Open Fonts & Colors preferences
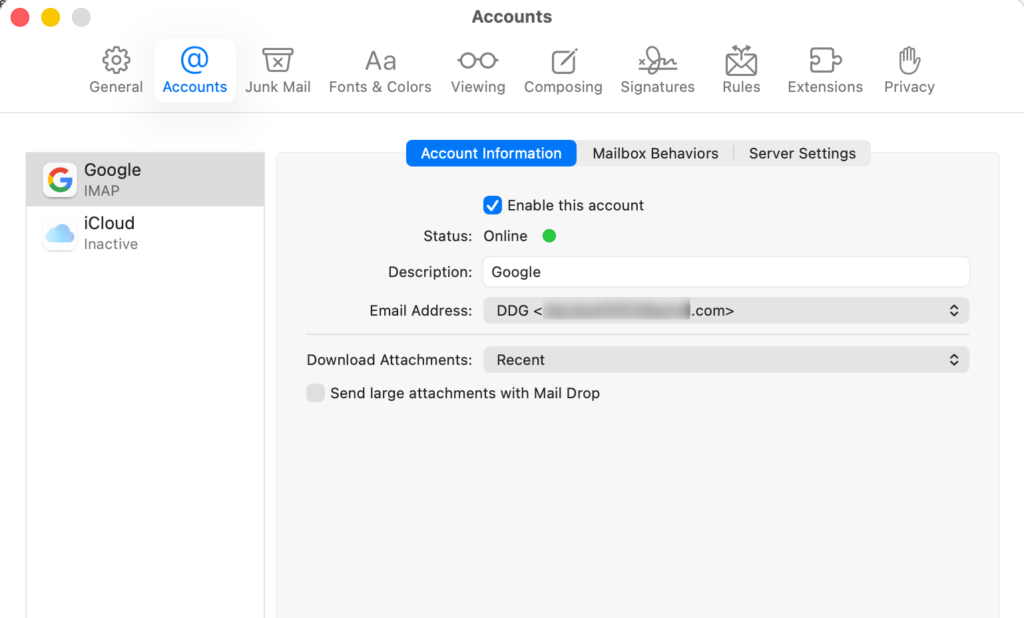This screenshot has height=618, width=1024. (380, 61)
